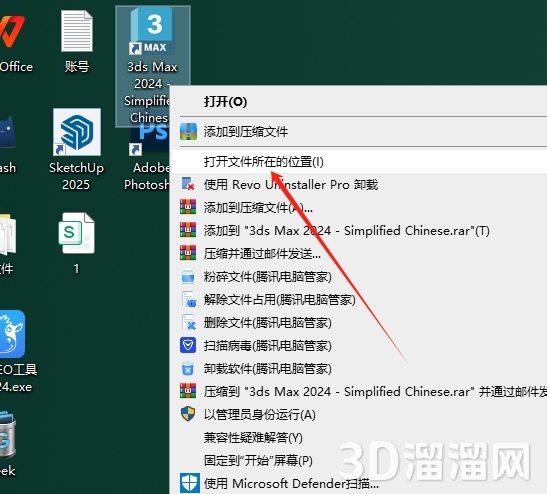
Task: Choose 粉碎文件(腾讯电脑管家)
Action: pos(359,277)
